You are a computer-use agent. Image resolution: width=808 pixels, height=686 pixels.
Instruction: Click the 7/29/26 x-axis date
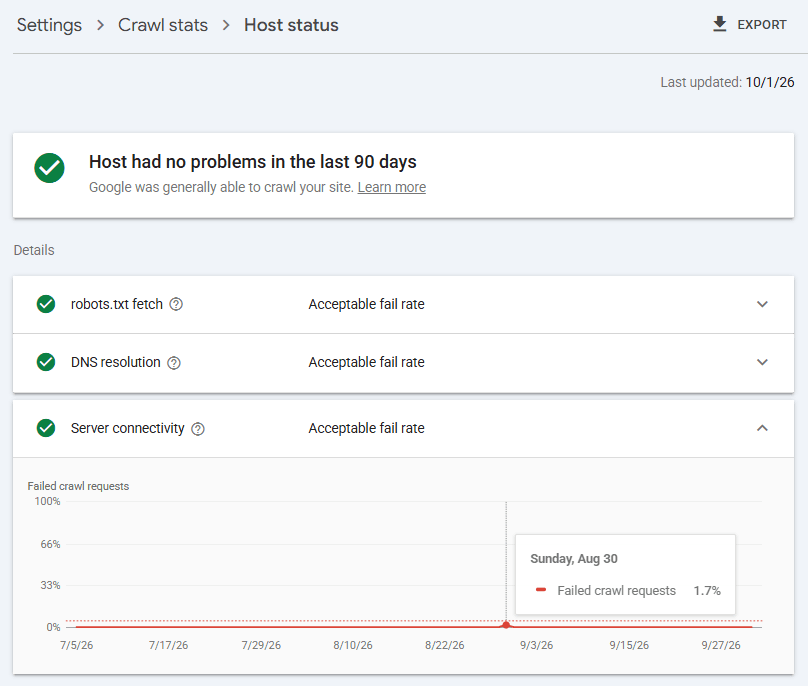pyautogui.click(x=261, y=645)
